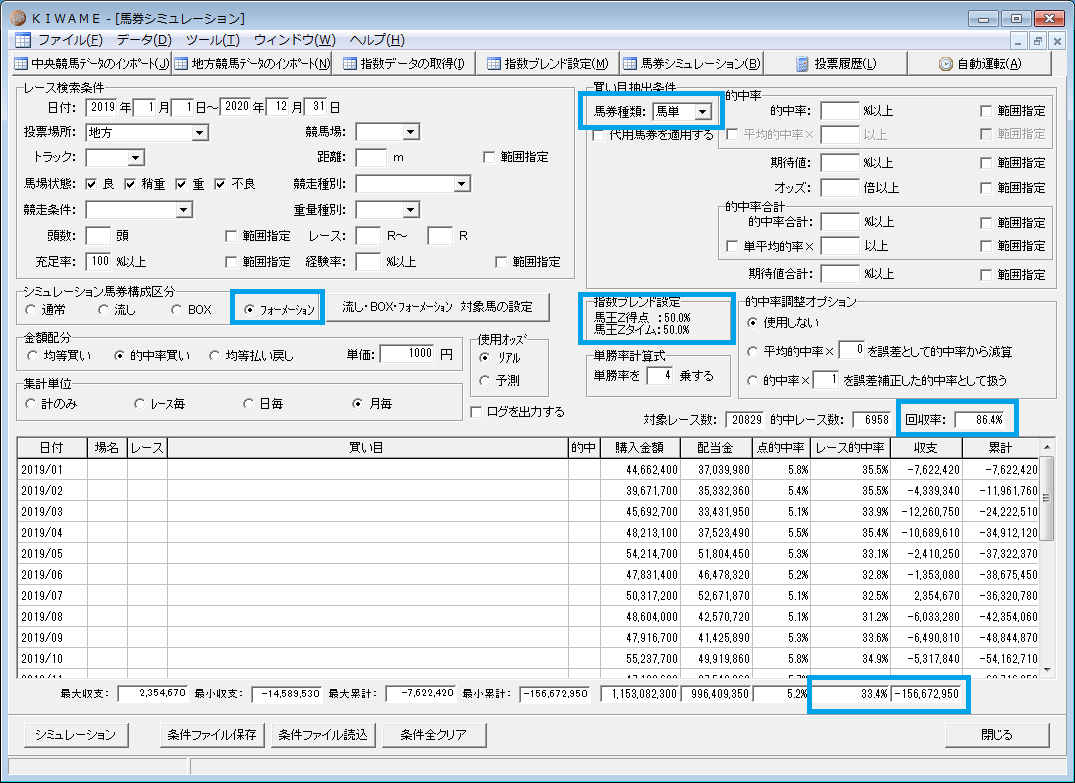Image resolution: width=1075 pixels, height=783 pixels.
Task: Open 馬券シミュレーション toolbar button
Action: pos(692,64)
